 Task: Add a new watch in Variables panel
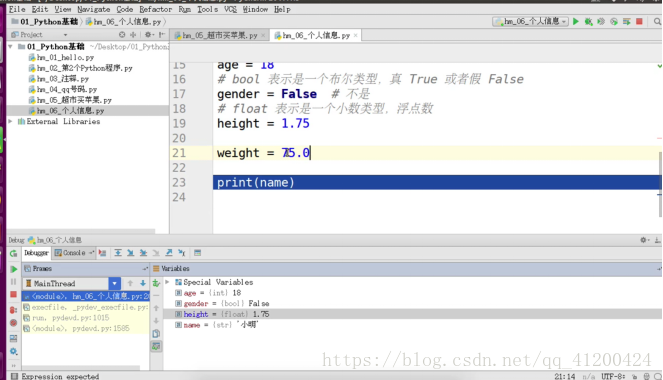(x=156, y=283)
